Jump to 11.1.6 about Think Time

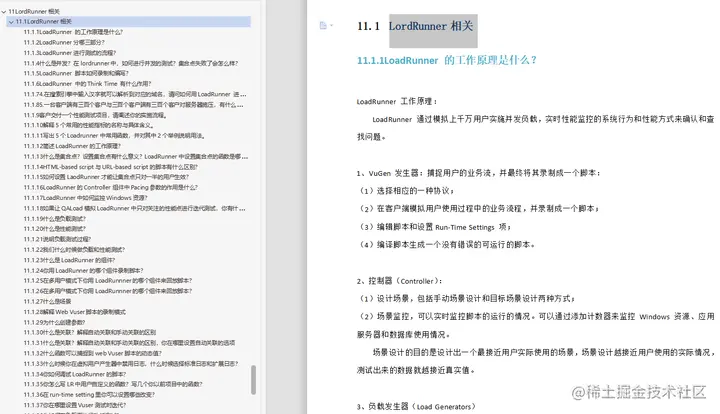click(87, 84)
